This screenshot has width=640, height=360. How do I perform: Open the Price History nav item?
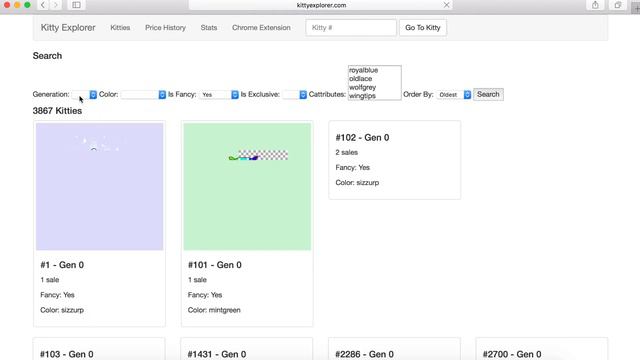[x=165, y=27]
